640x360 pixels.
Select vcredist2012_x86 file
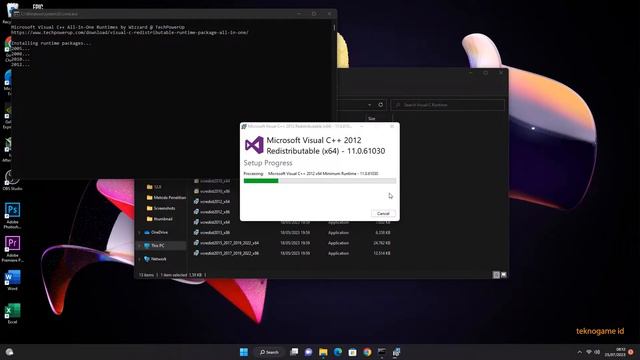(212, 212)
